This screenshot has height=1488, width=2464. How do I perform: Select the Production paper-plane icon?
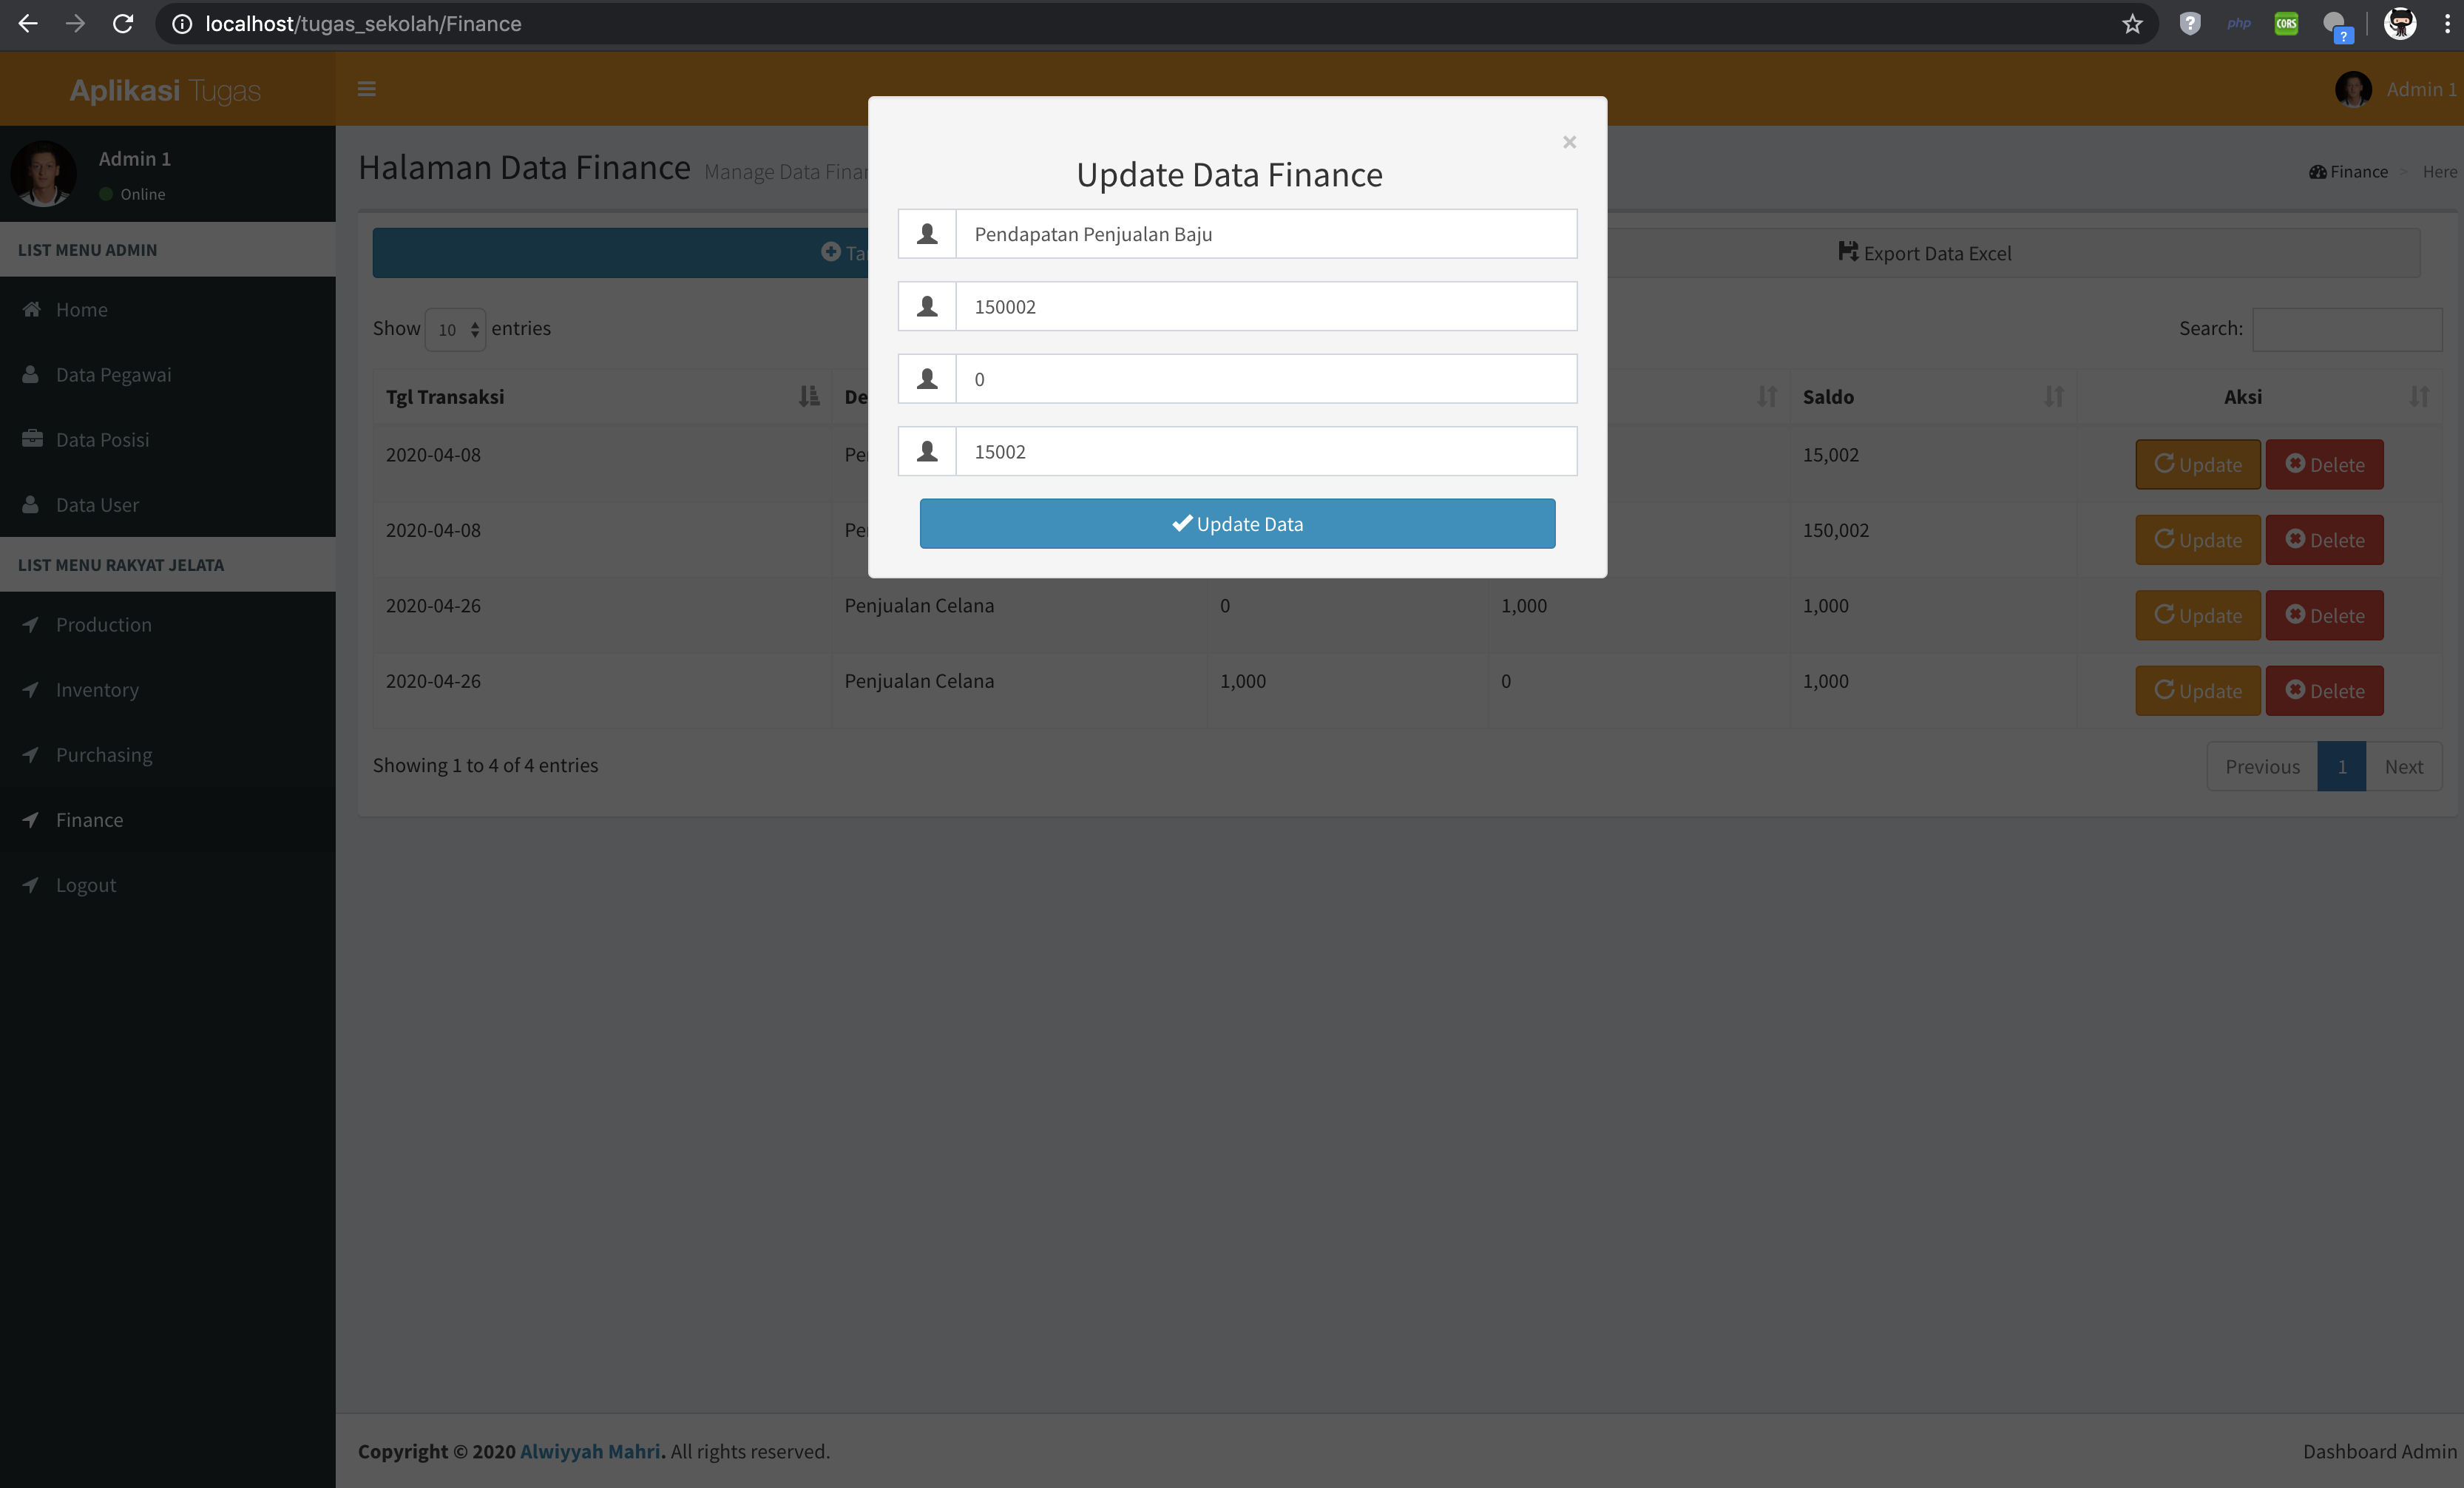click(31, 624)
